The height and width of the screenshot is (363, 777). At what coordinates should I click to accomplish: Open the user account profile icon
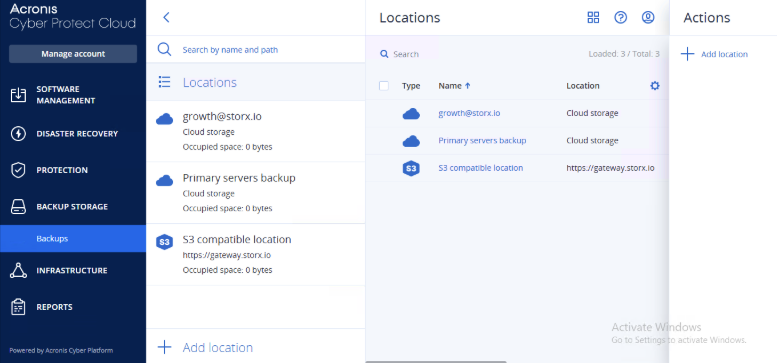648,18
